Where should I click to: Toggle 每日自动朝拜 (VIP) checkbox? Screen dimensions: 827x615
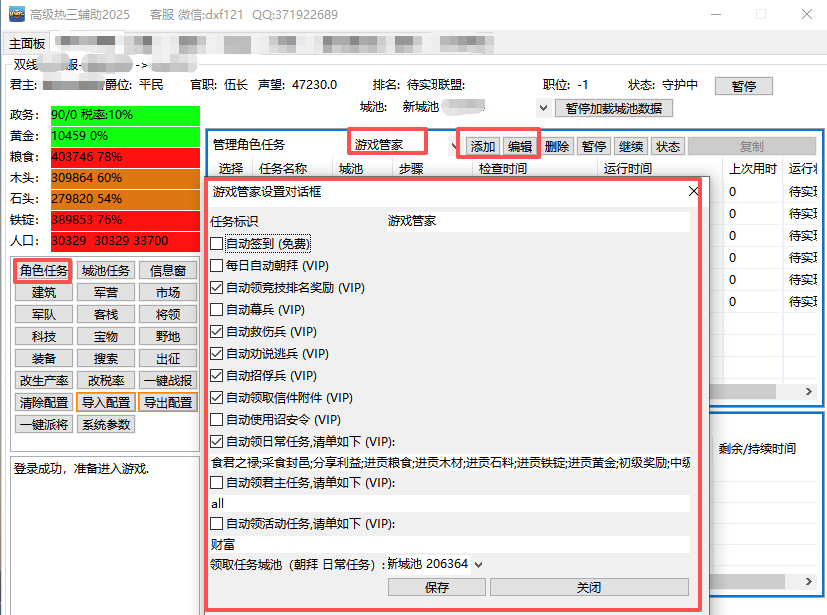[217, 266]
